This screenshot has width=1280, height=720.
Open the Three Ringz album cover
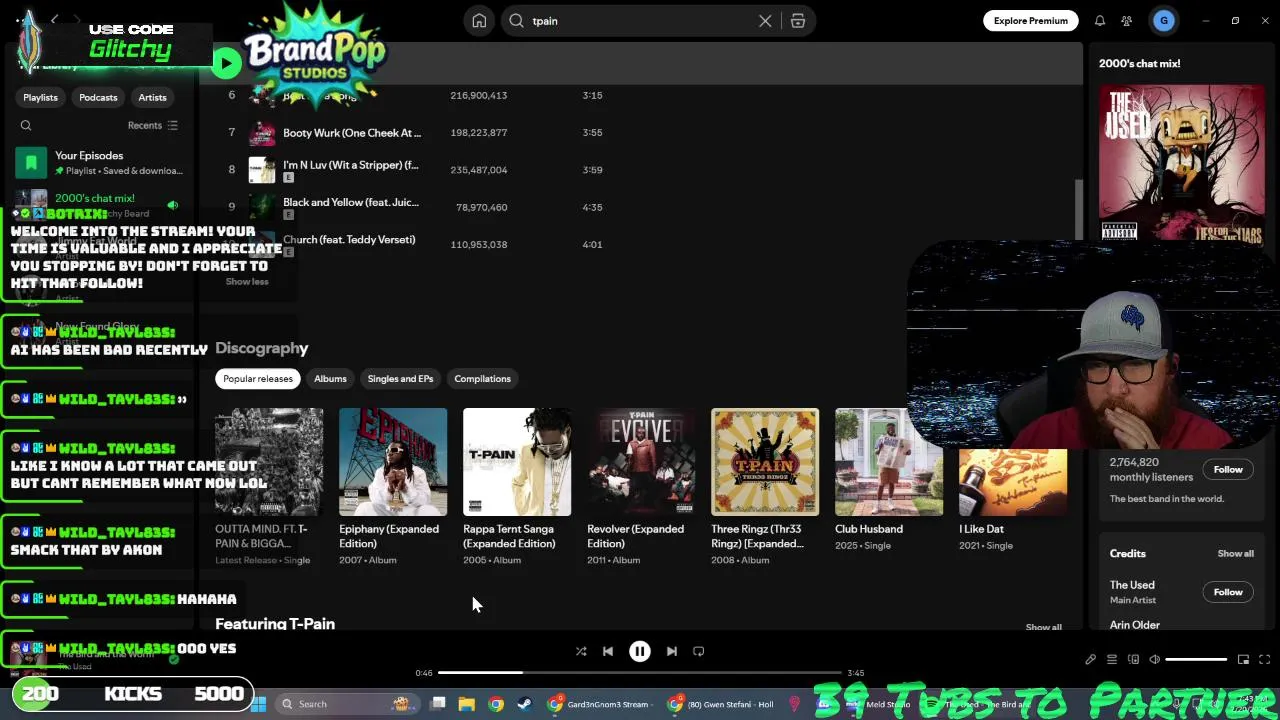(x=765, y=462)
